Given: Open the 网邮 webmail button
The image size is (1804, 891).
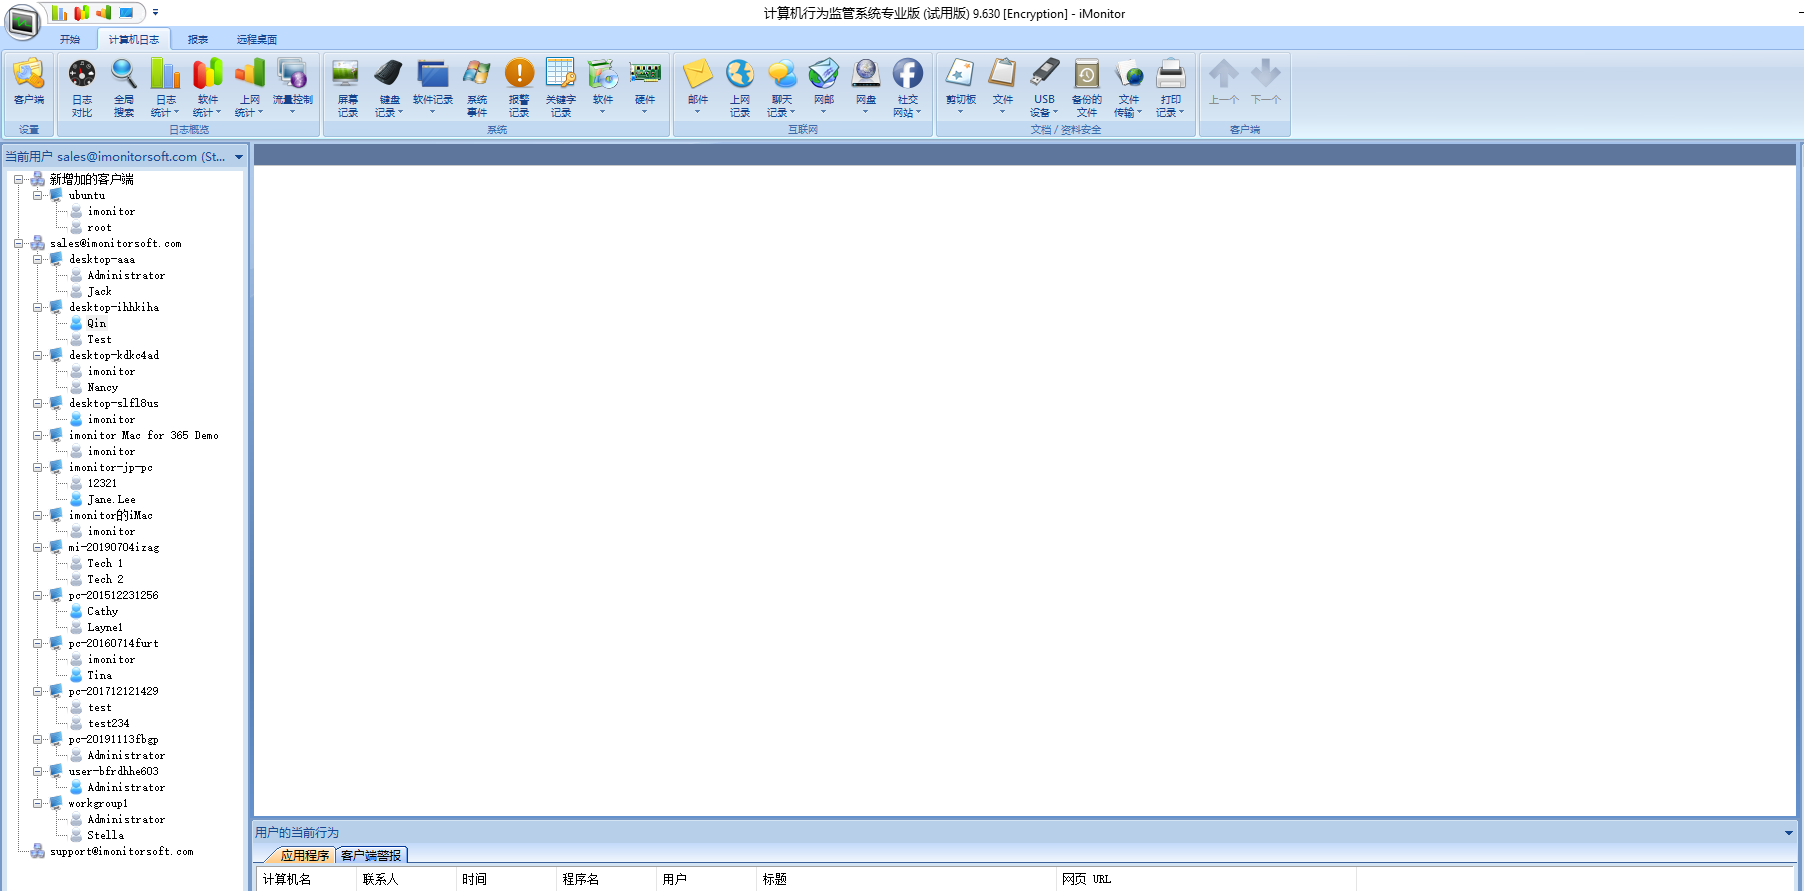Looking at the screenshot, I should 824,87.
